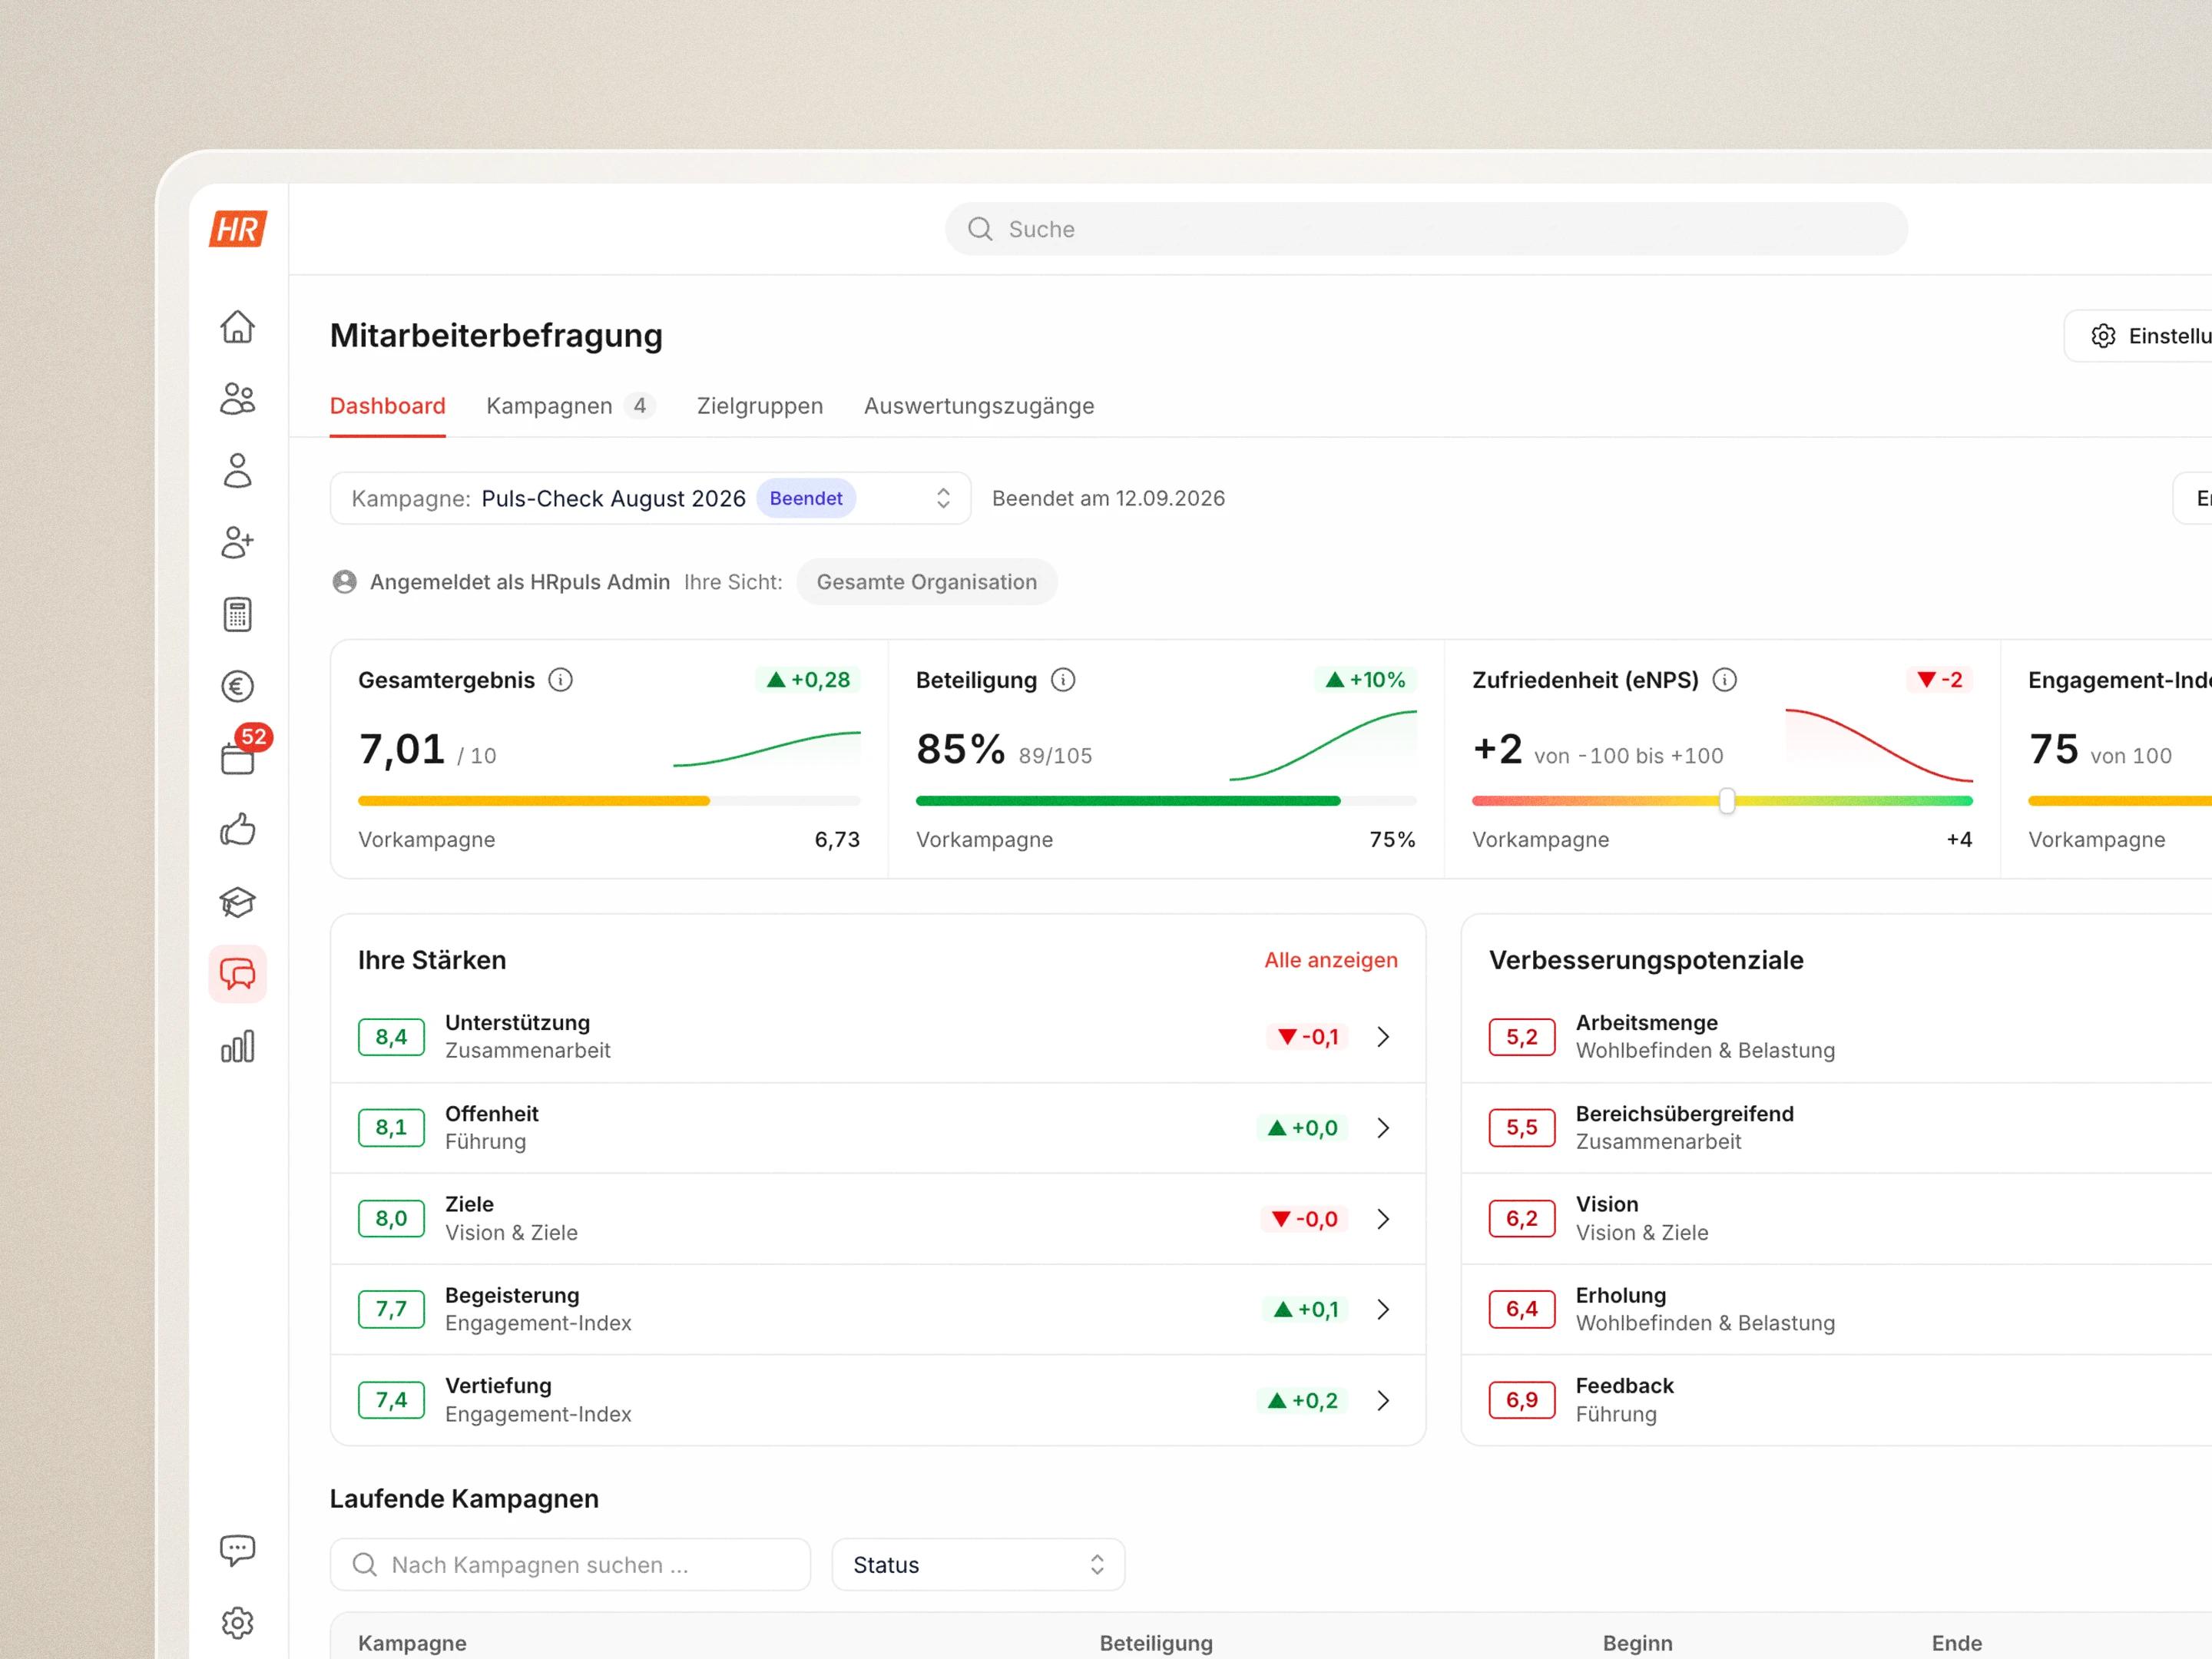Click the info icon beside Gesamtergebnis
The height and width of the screenshot is (1659, 2212).
click(561, 680)
